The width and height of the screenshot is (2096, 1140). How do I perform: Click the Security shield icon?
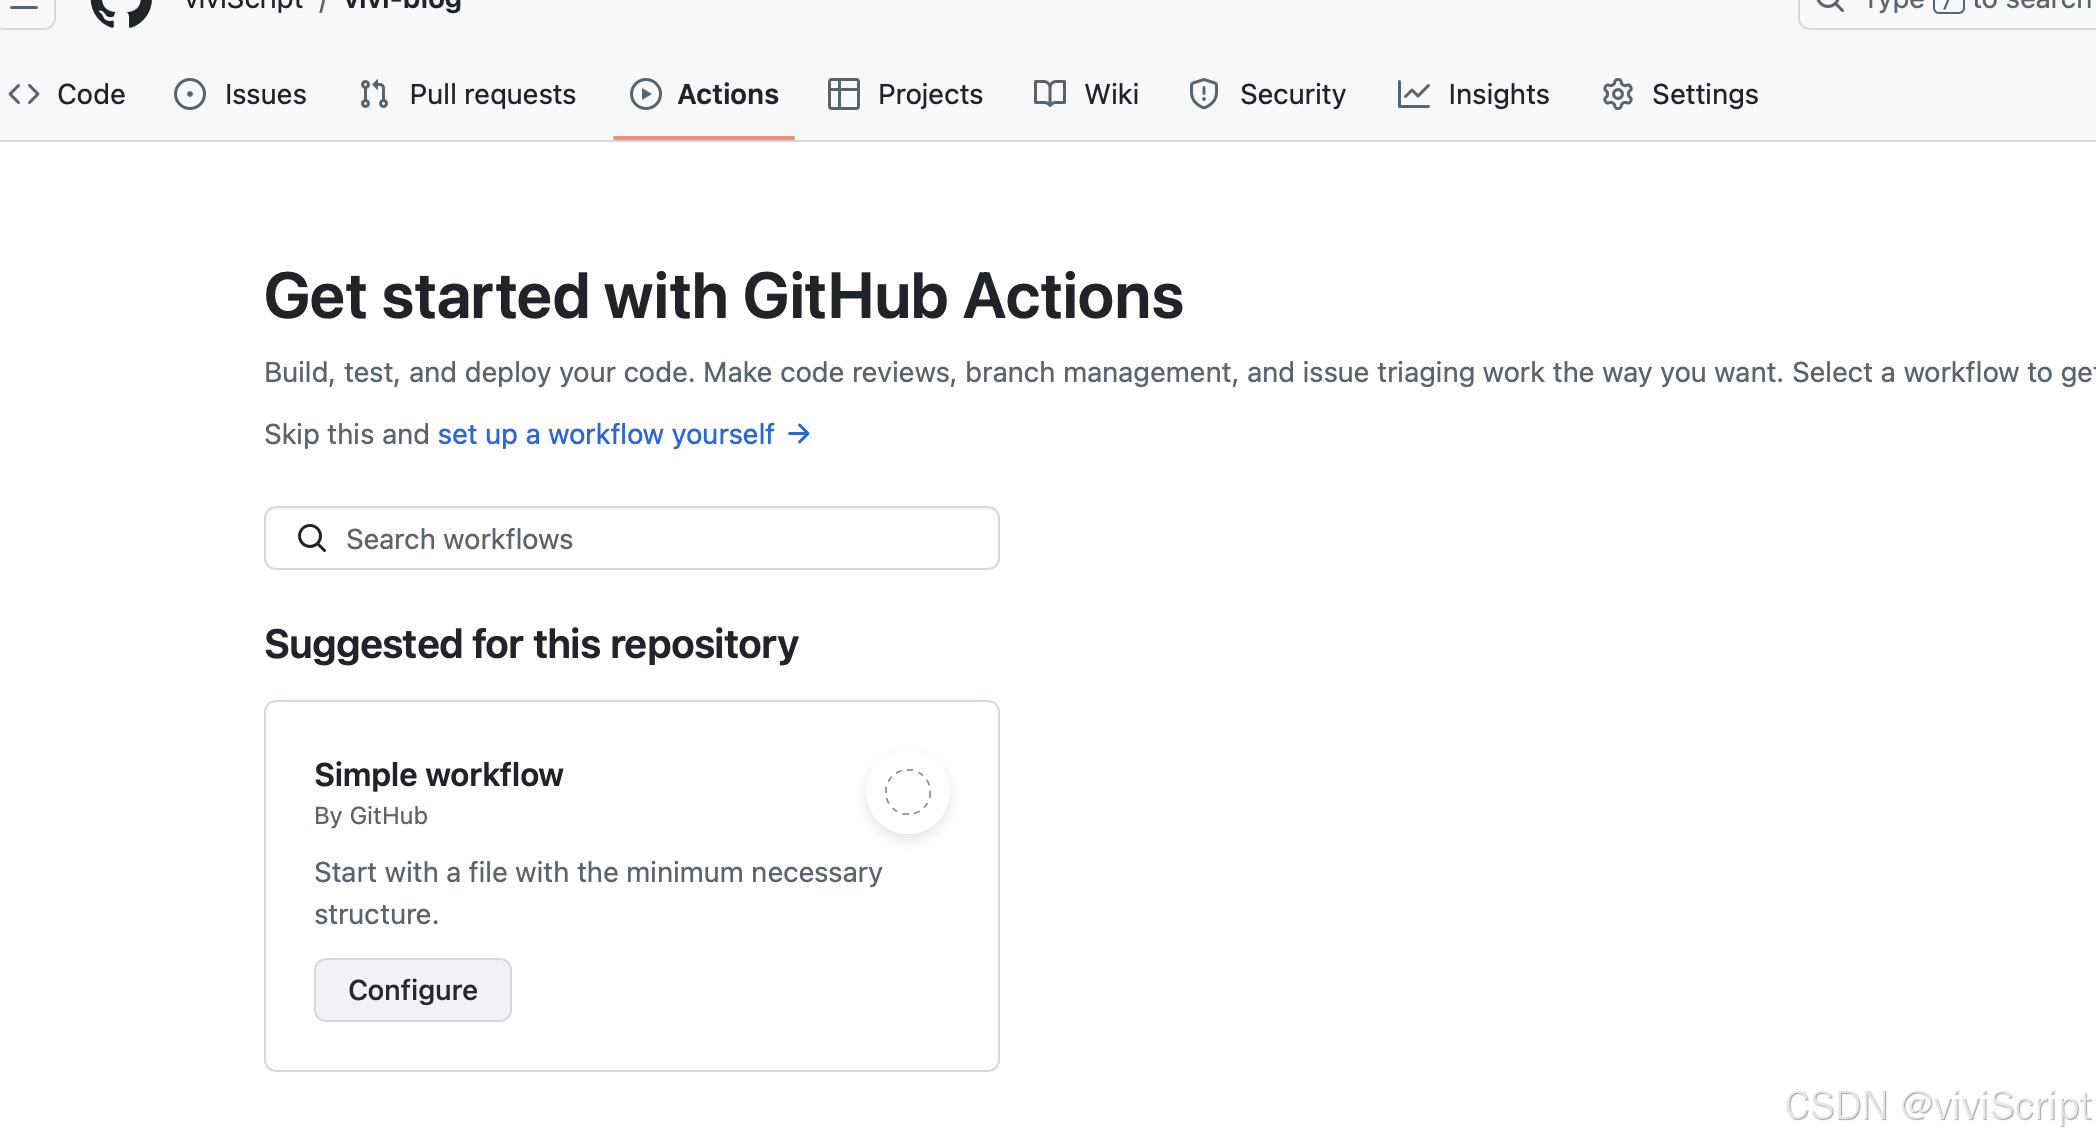pyautogui.click(x=1203, y=94)
